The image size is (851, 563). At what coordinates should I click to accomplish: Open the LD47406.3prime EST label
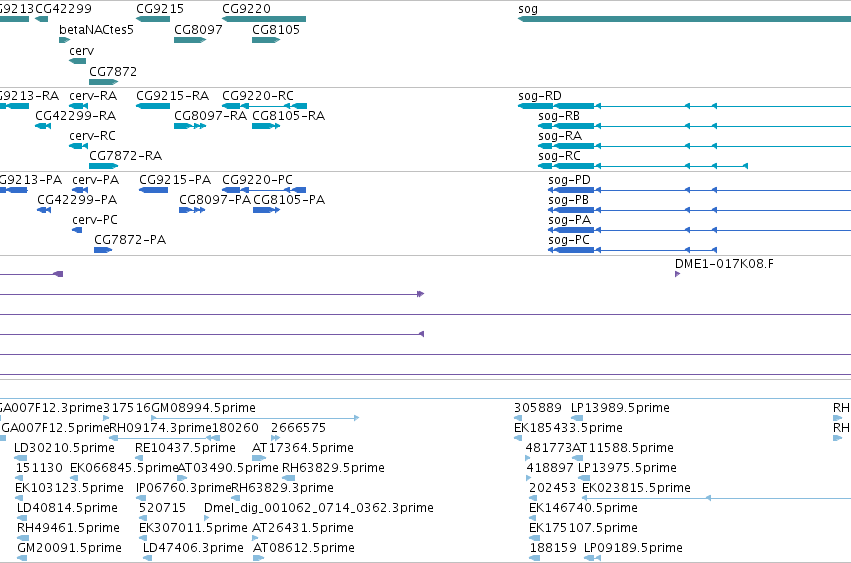coord(193,548)
